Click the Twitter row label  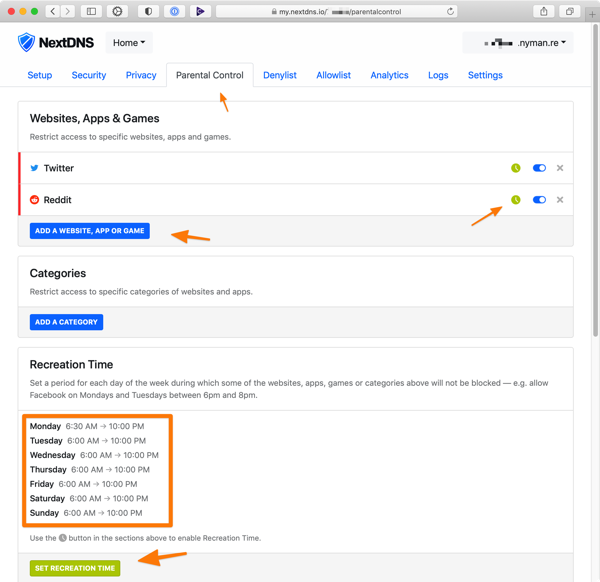pyautogui.click(x=59, y=168)
